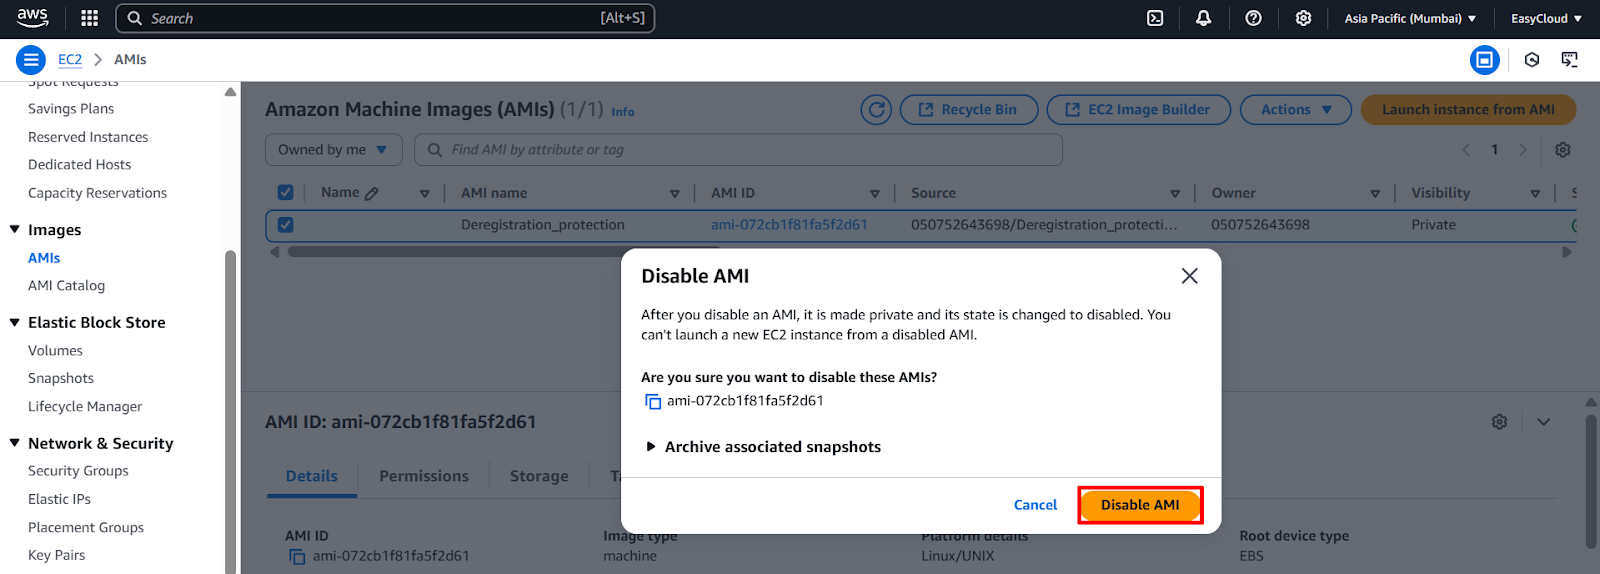Switch to the Storage tab
This screenshot has width=1600, height=574.
(x=539, y=477)
